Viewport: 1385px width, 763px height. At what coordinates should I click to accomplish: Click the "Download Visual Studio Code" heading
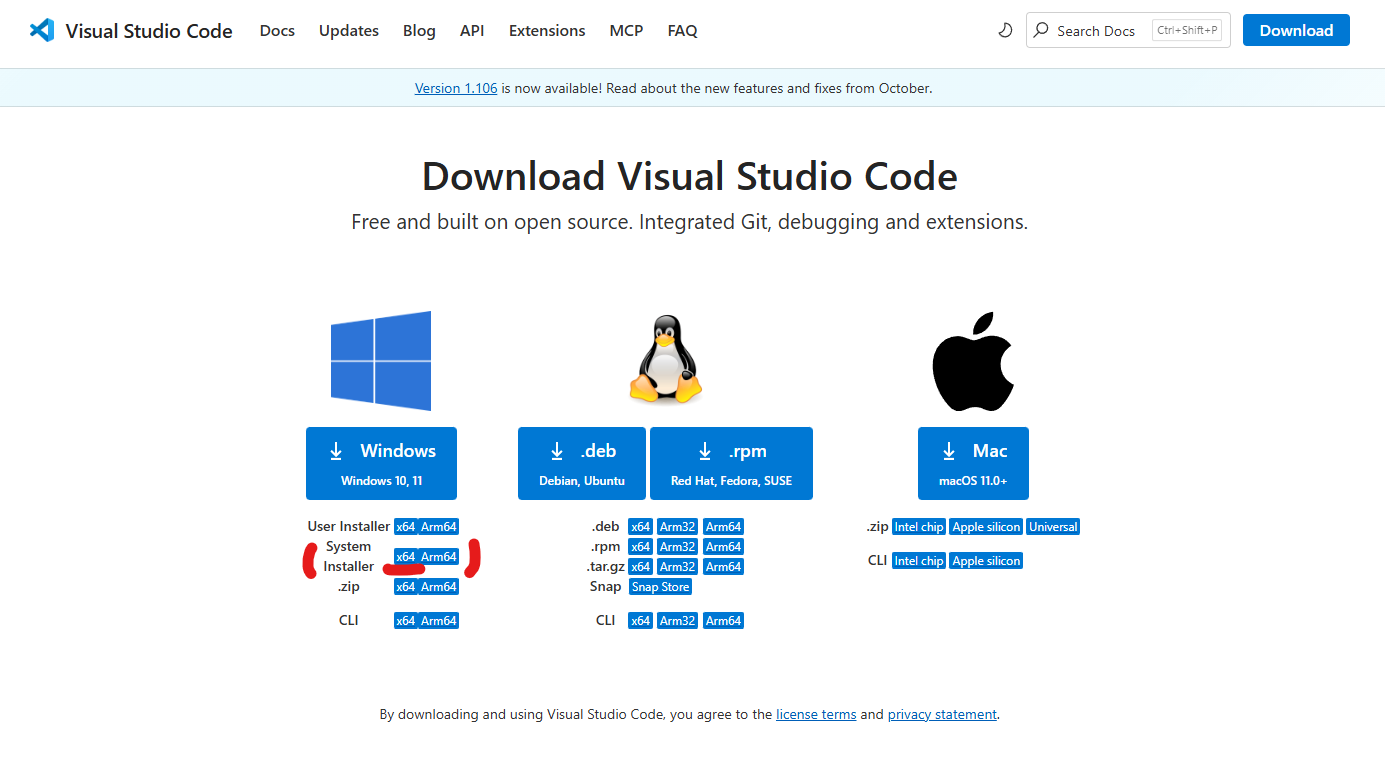690,177
